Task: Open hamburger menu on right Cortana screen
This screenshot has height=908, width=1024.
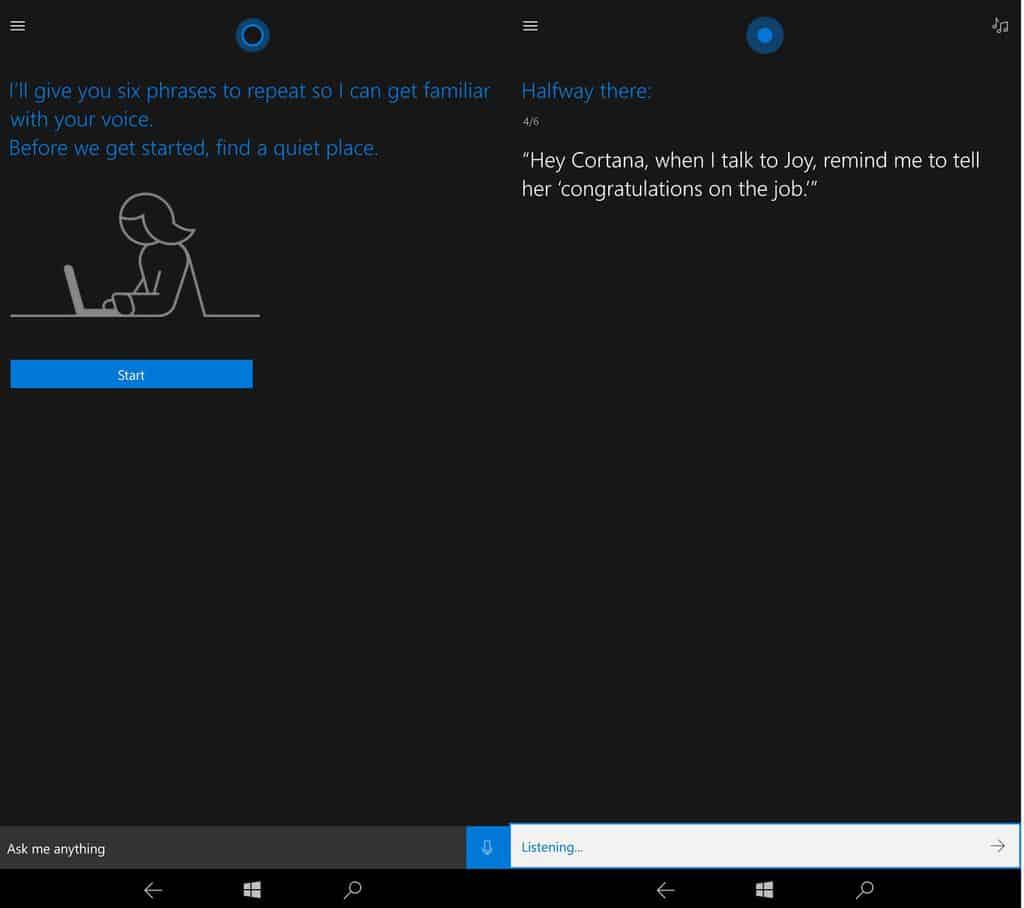Action: (x=530, y=25)
